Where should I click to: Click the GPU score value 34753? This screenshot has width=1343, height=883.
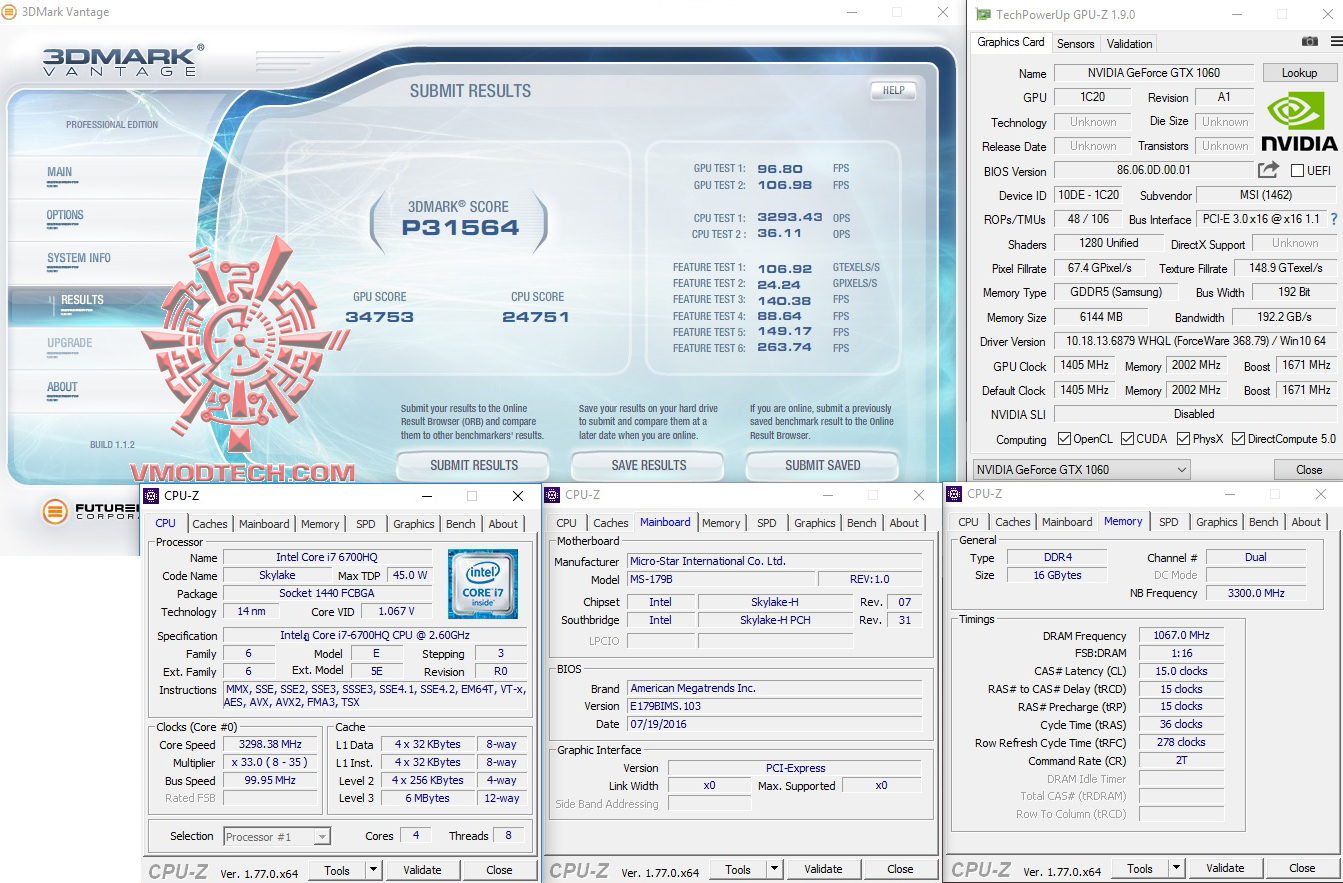(379, 317)
